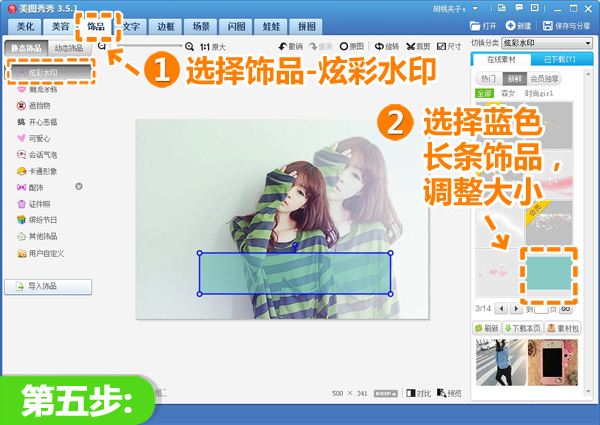Click the 裁剪 scissors crop icon
This screenshot has width=600, height=425.
(411, 46)
